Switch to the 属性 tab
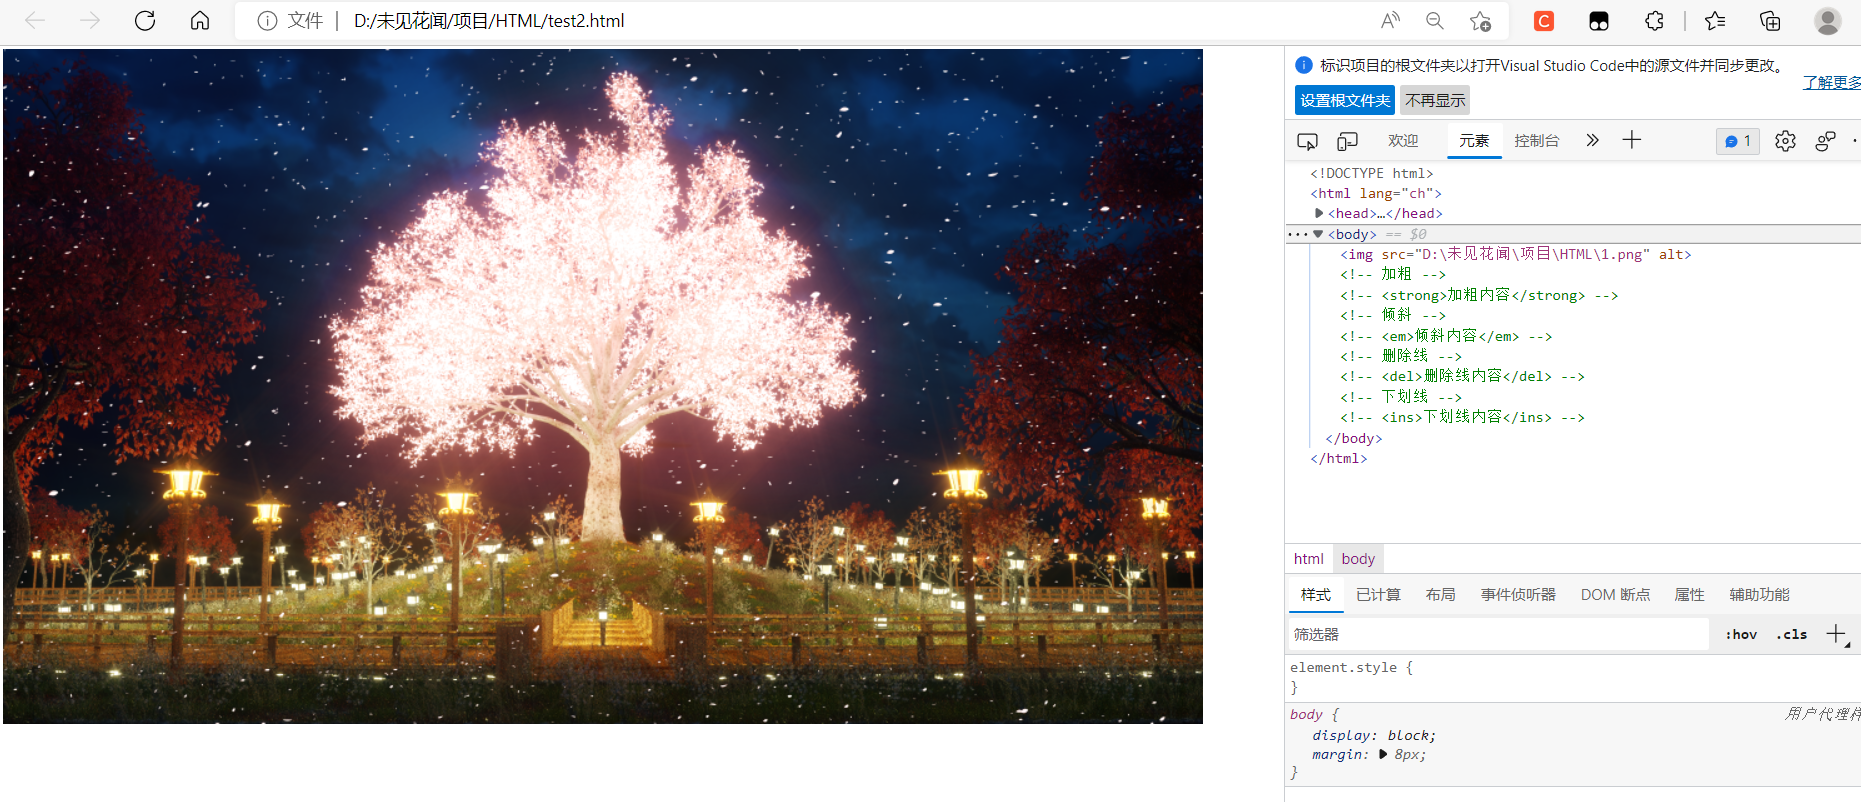This screenshot has height=802, width=1861. point(1689,595)
